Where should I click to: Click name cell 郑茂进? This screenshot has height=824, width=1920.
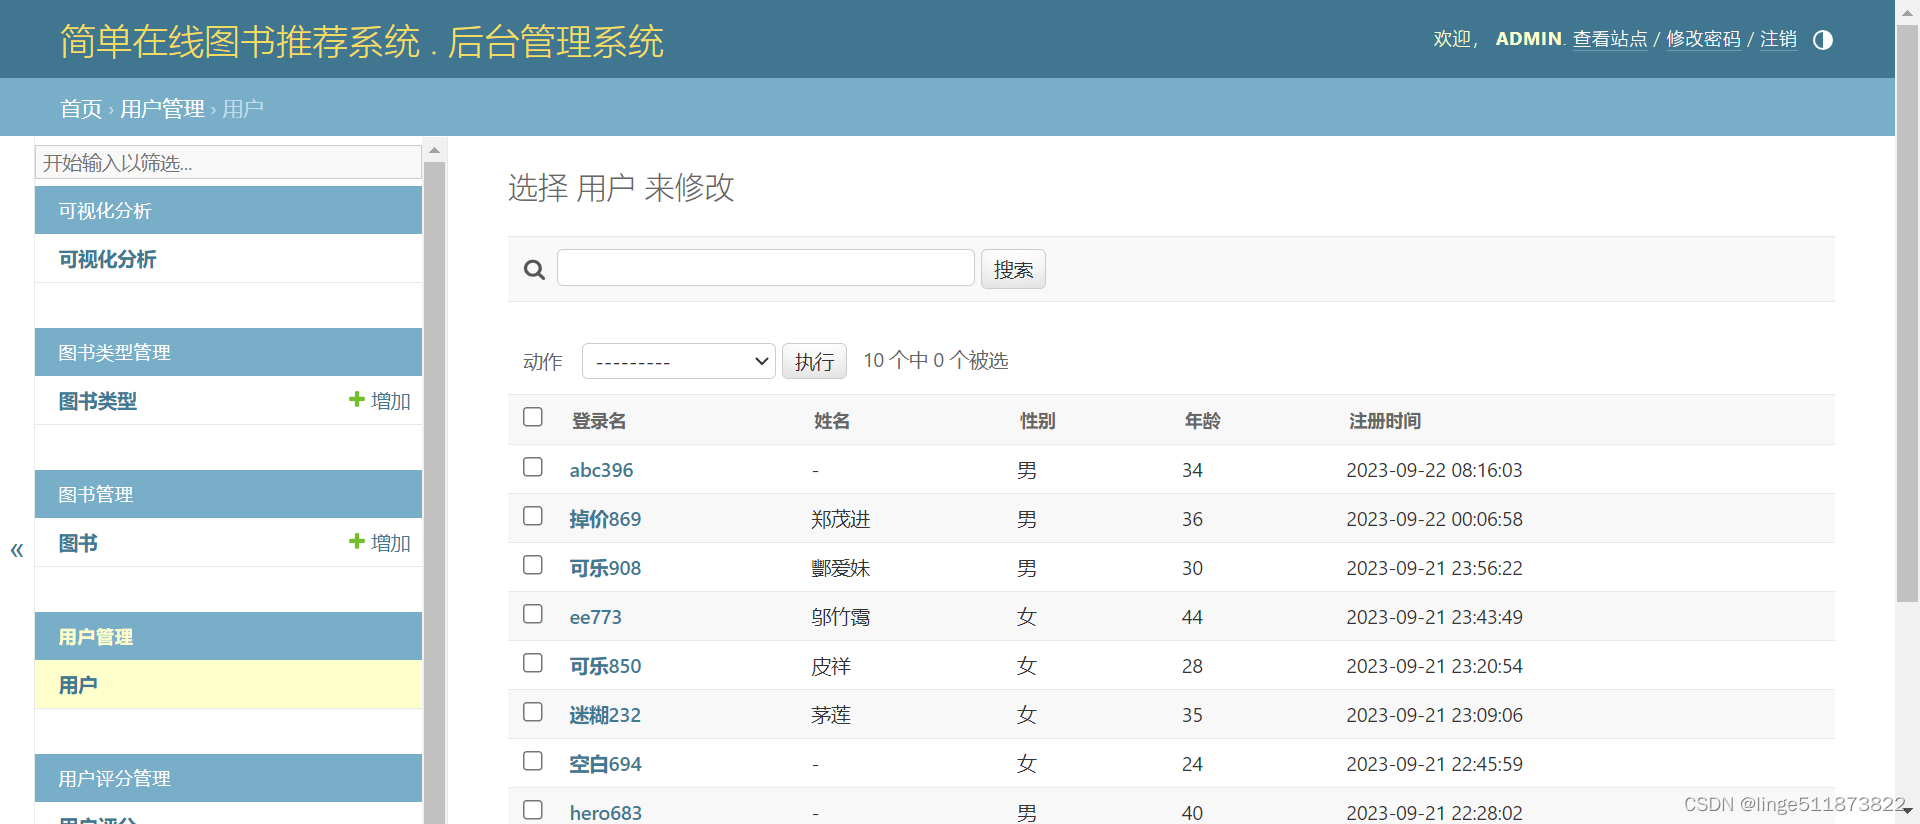tap(841, 519)
